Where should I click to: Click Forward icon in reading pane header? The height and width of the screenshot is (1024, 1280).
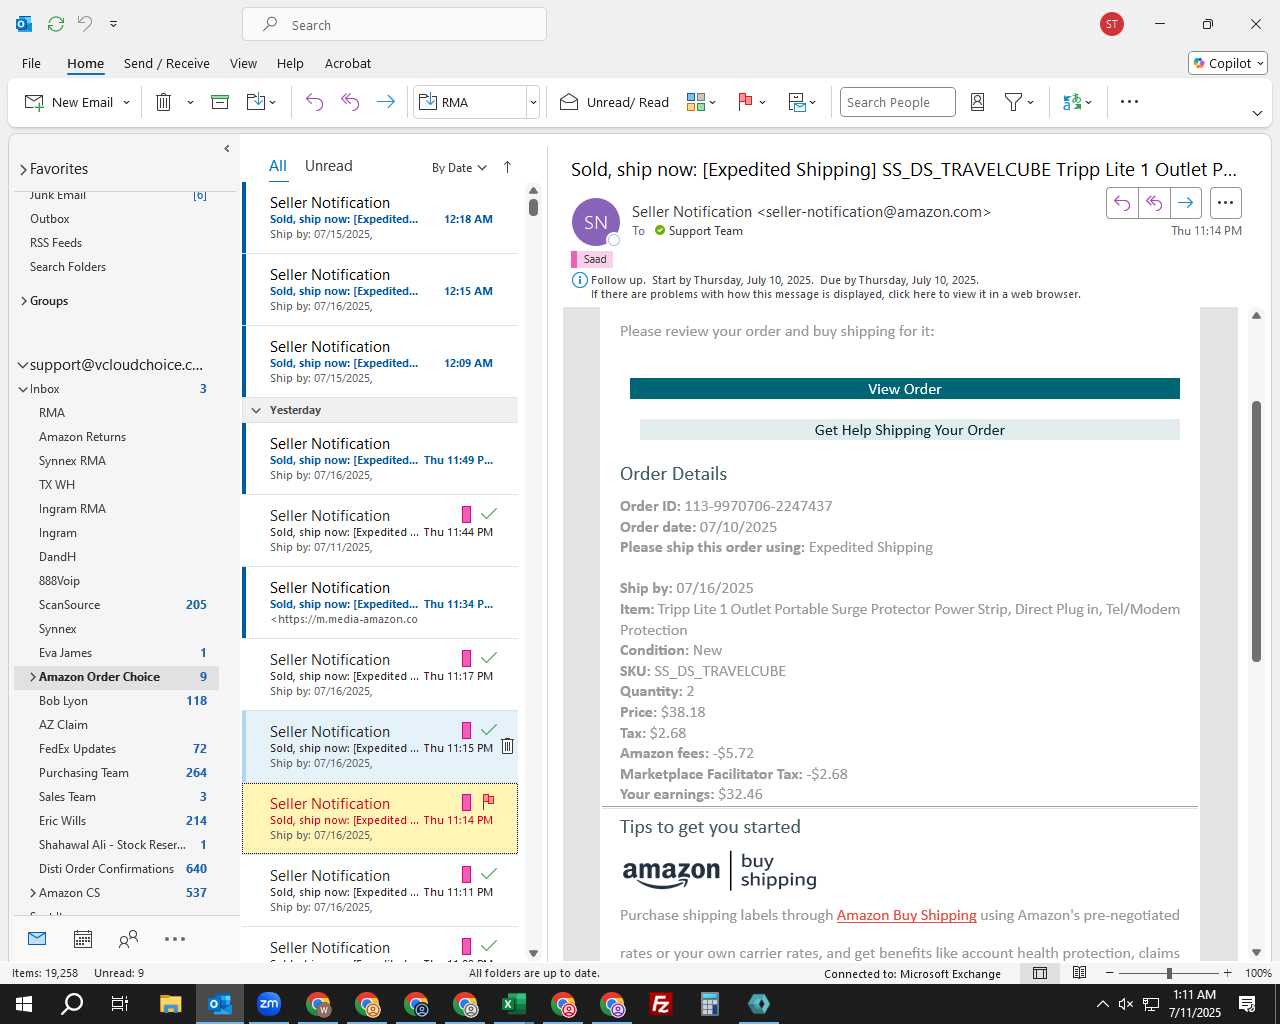tap(1186, 203)
